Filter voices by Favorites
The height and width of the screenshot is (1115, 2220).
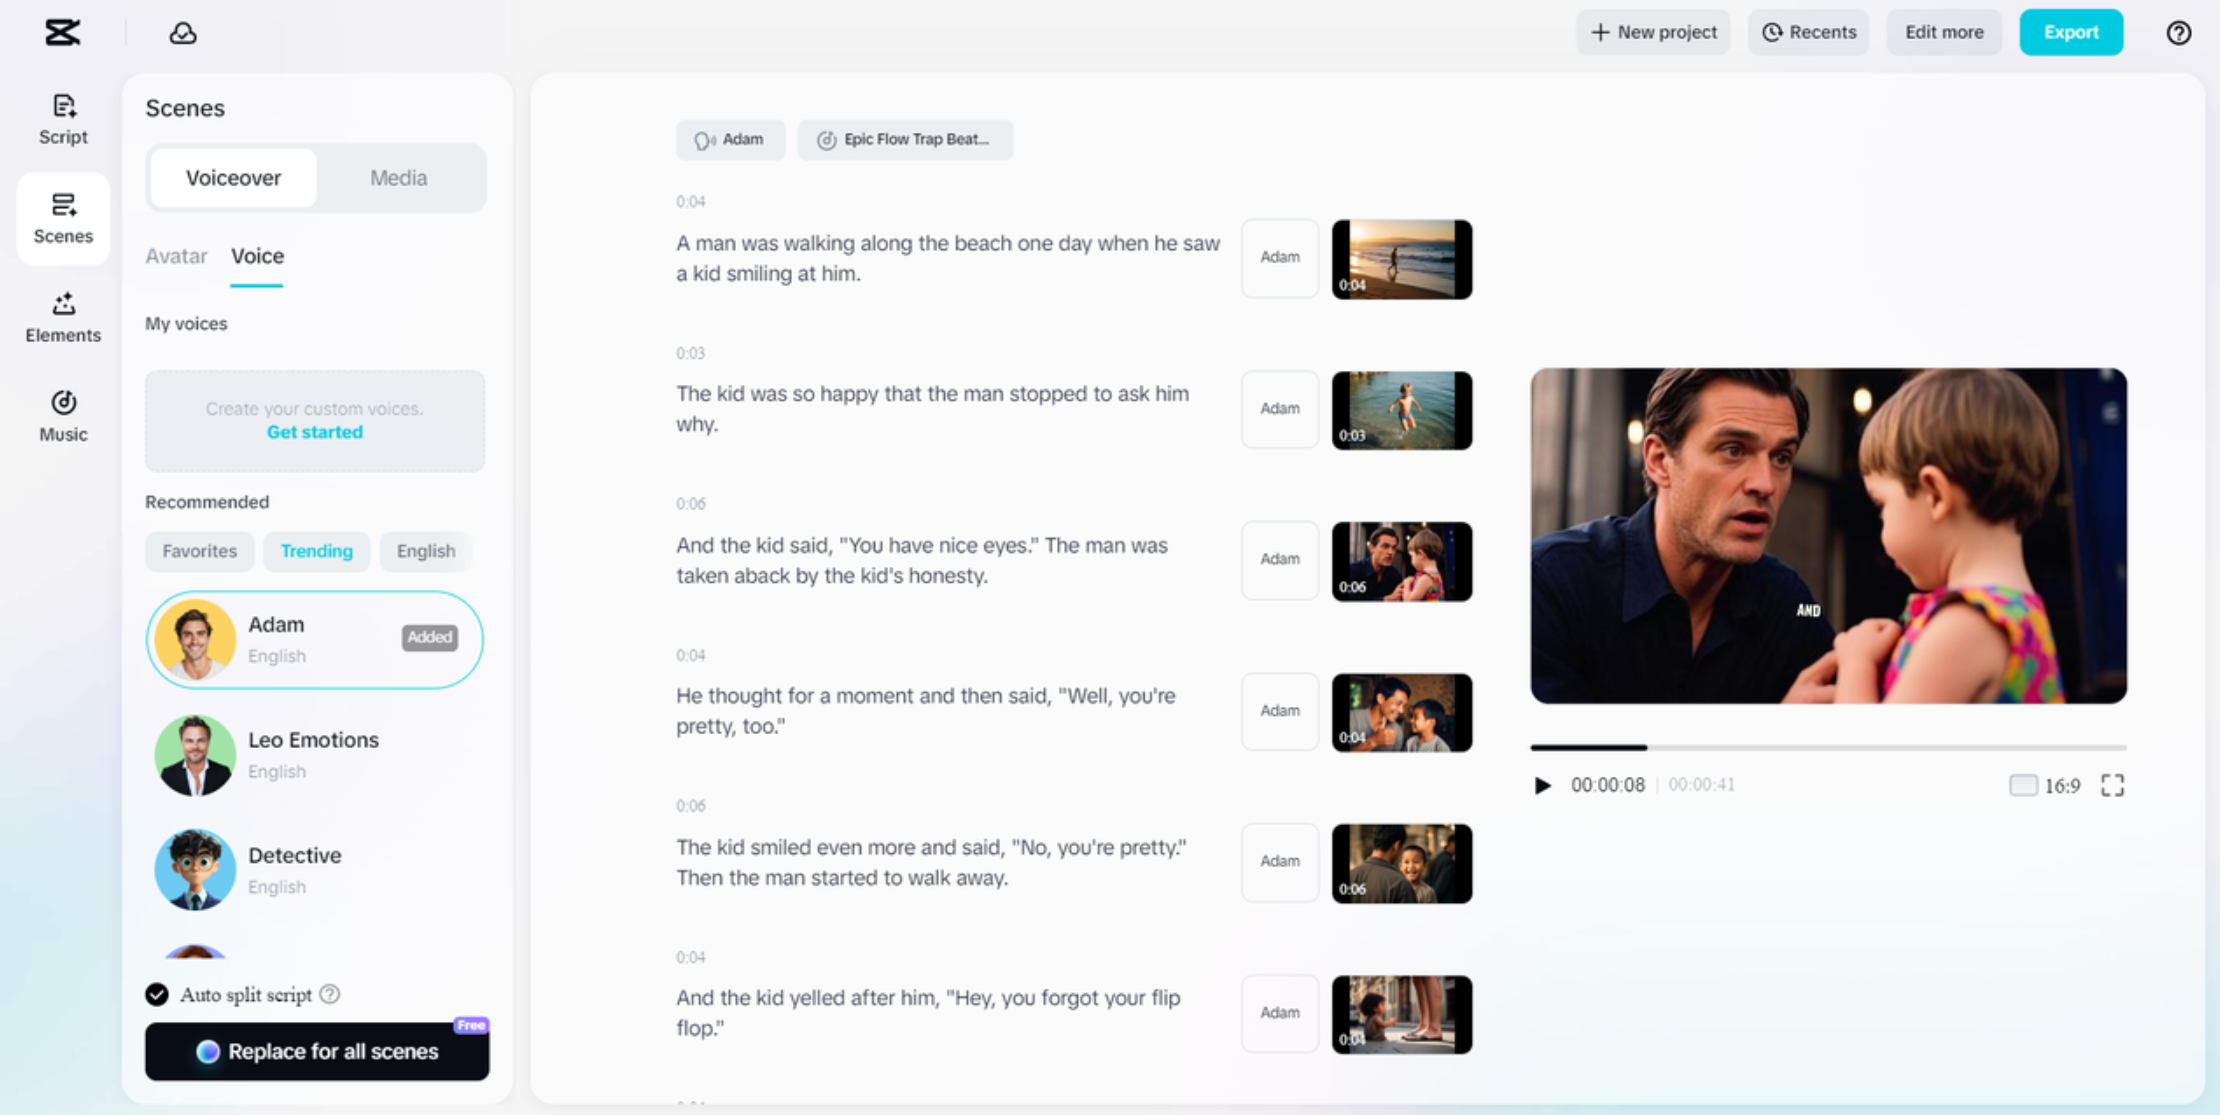click(x=199, y=551)
